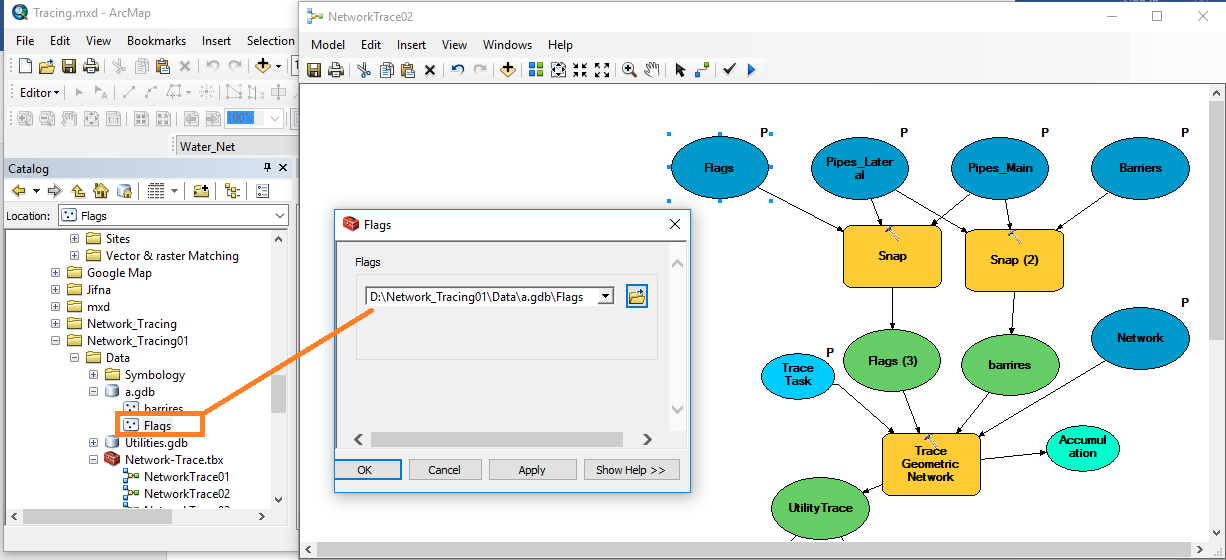Browse for Flags dataset folder icon
The image size is (1226, 560).
[x=637, y=296]
